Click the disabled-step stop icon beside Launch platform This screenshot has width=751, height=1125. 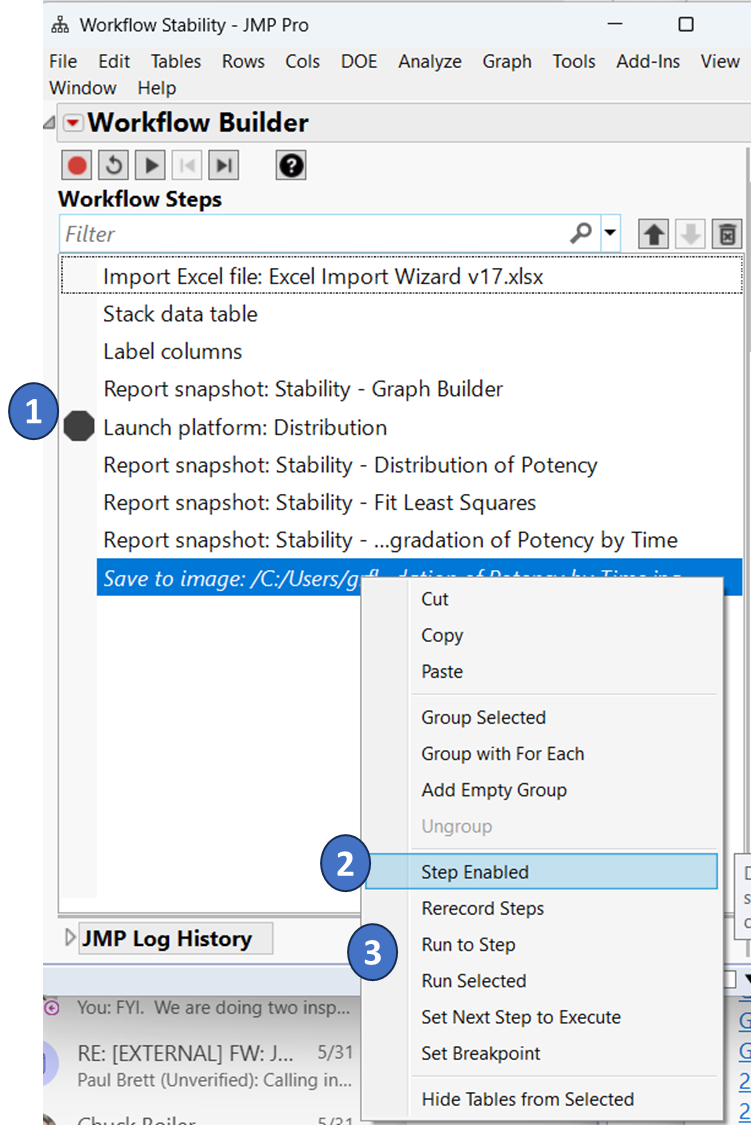click(x=78, y=428)
